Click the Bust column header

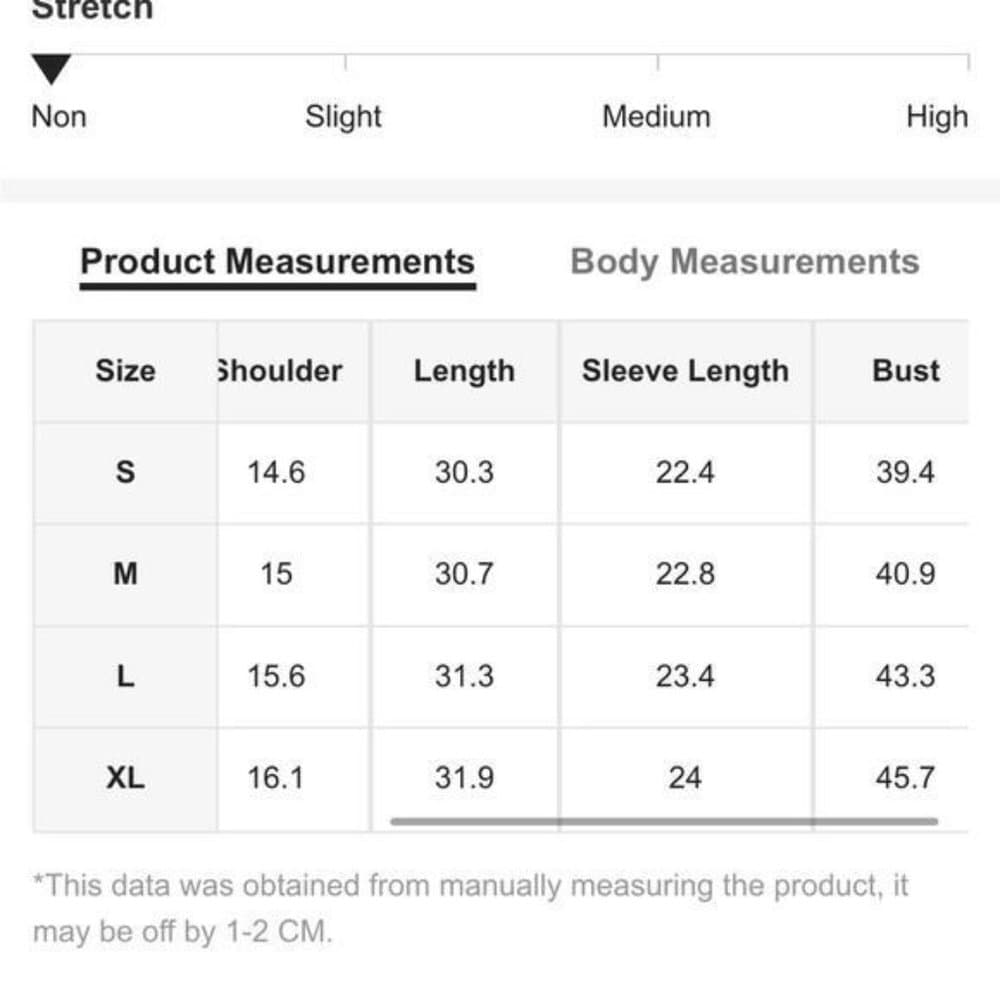point(906,371)
